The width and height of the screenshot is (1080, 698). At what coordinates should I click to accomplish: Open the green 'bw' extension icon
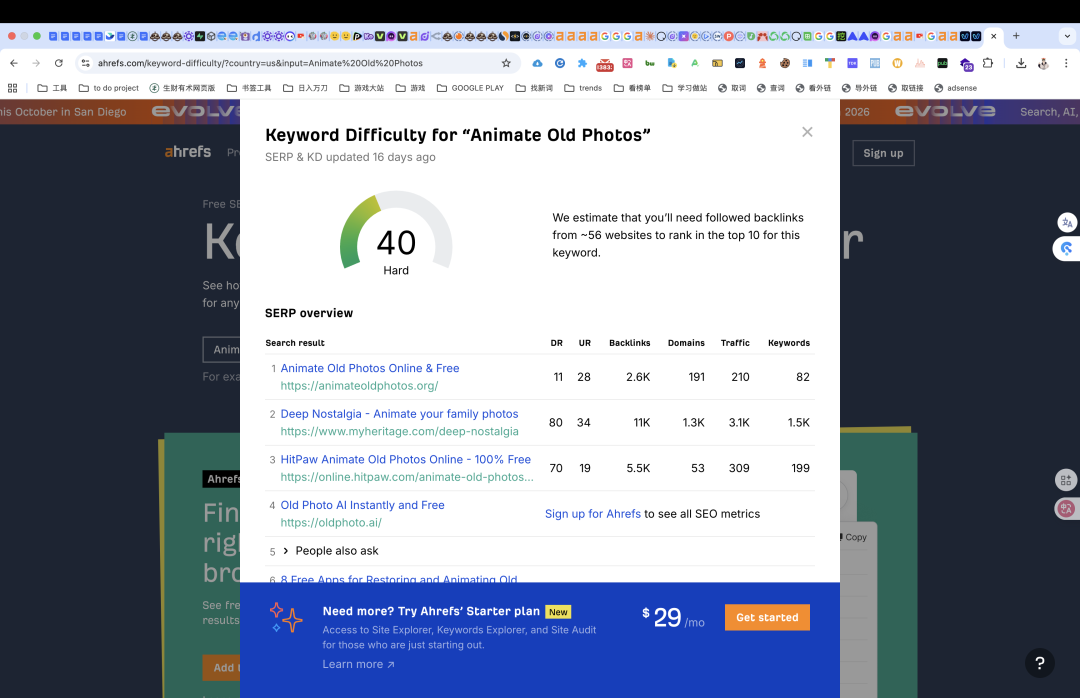click(x=650, y=63)
